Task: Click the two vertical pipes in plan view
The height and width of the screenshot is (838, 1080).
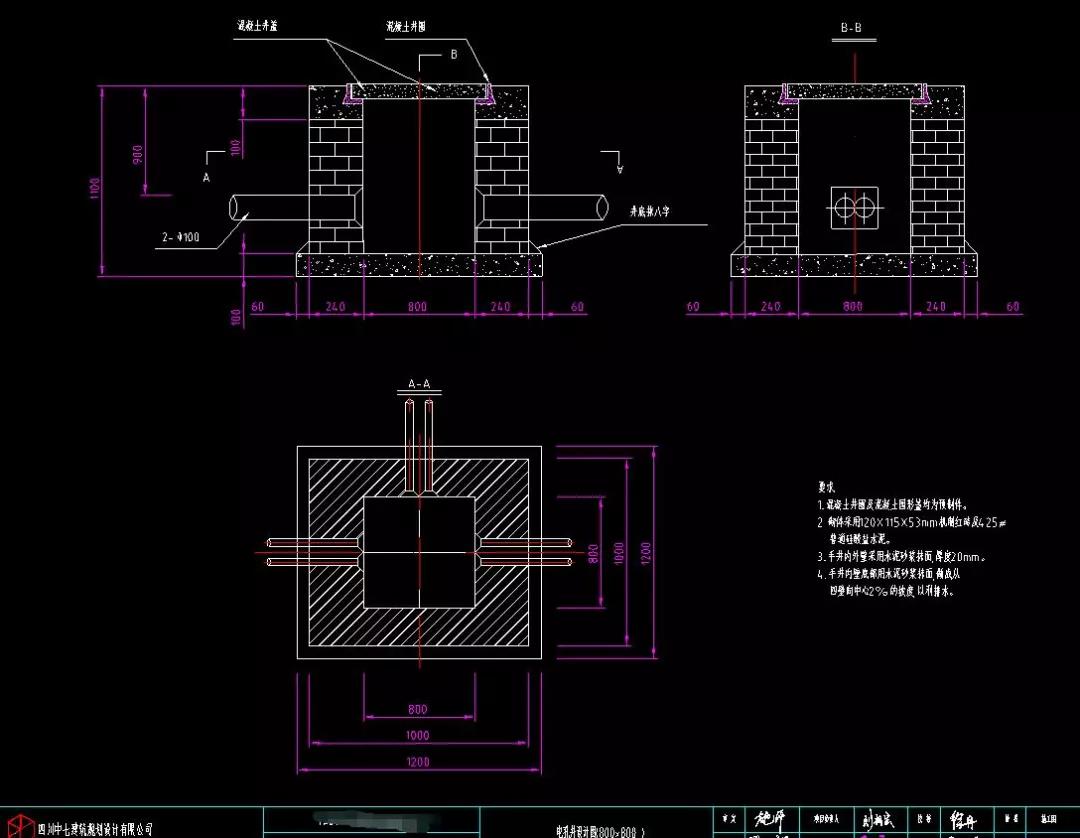Action: (x=419, y=442)
